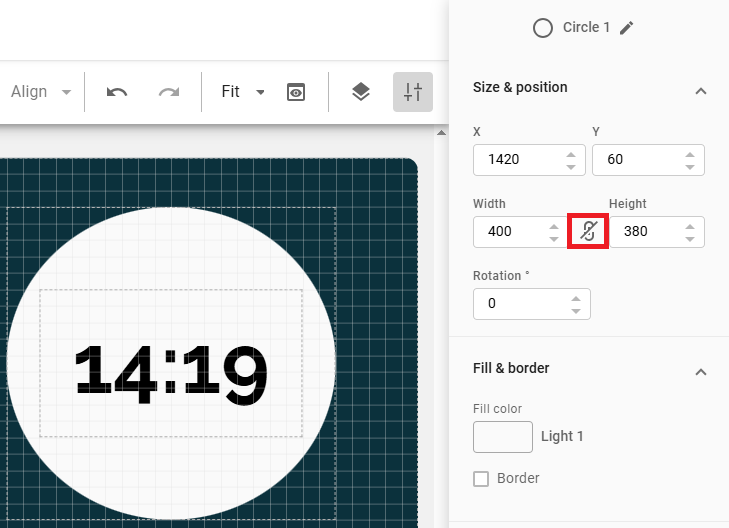This screenshot has height=528, width=729.
Task: Decrease the X value with down arrow
Action: point(571,166)
